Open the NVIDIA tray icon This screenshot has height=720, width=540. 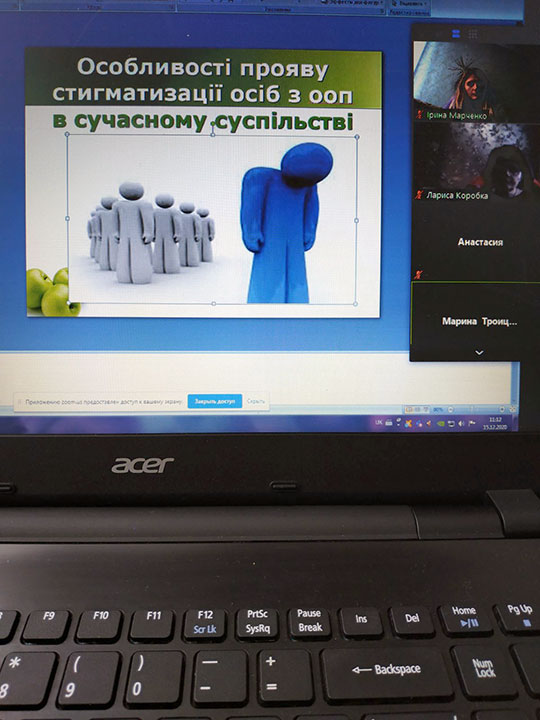(x=441, y=423)
